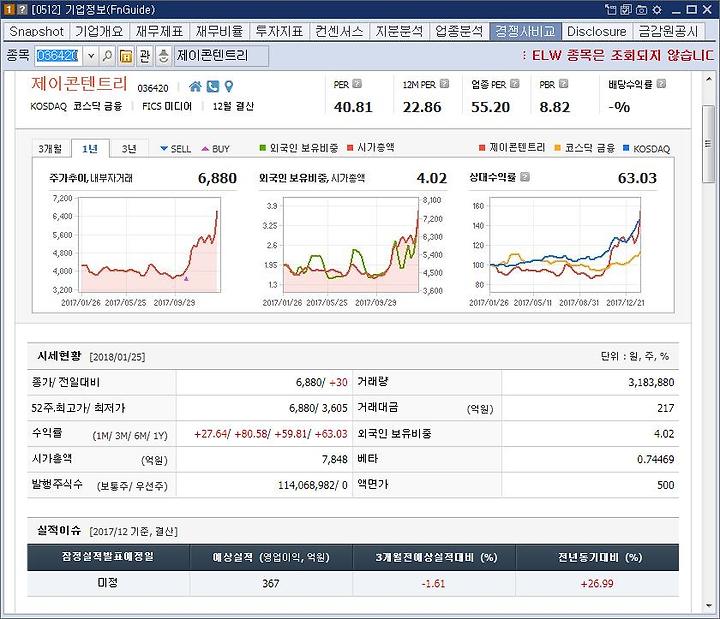
Task: Click the person icon next to 관 button
Action: click(163, 56)
